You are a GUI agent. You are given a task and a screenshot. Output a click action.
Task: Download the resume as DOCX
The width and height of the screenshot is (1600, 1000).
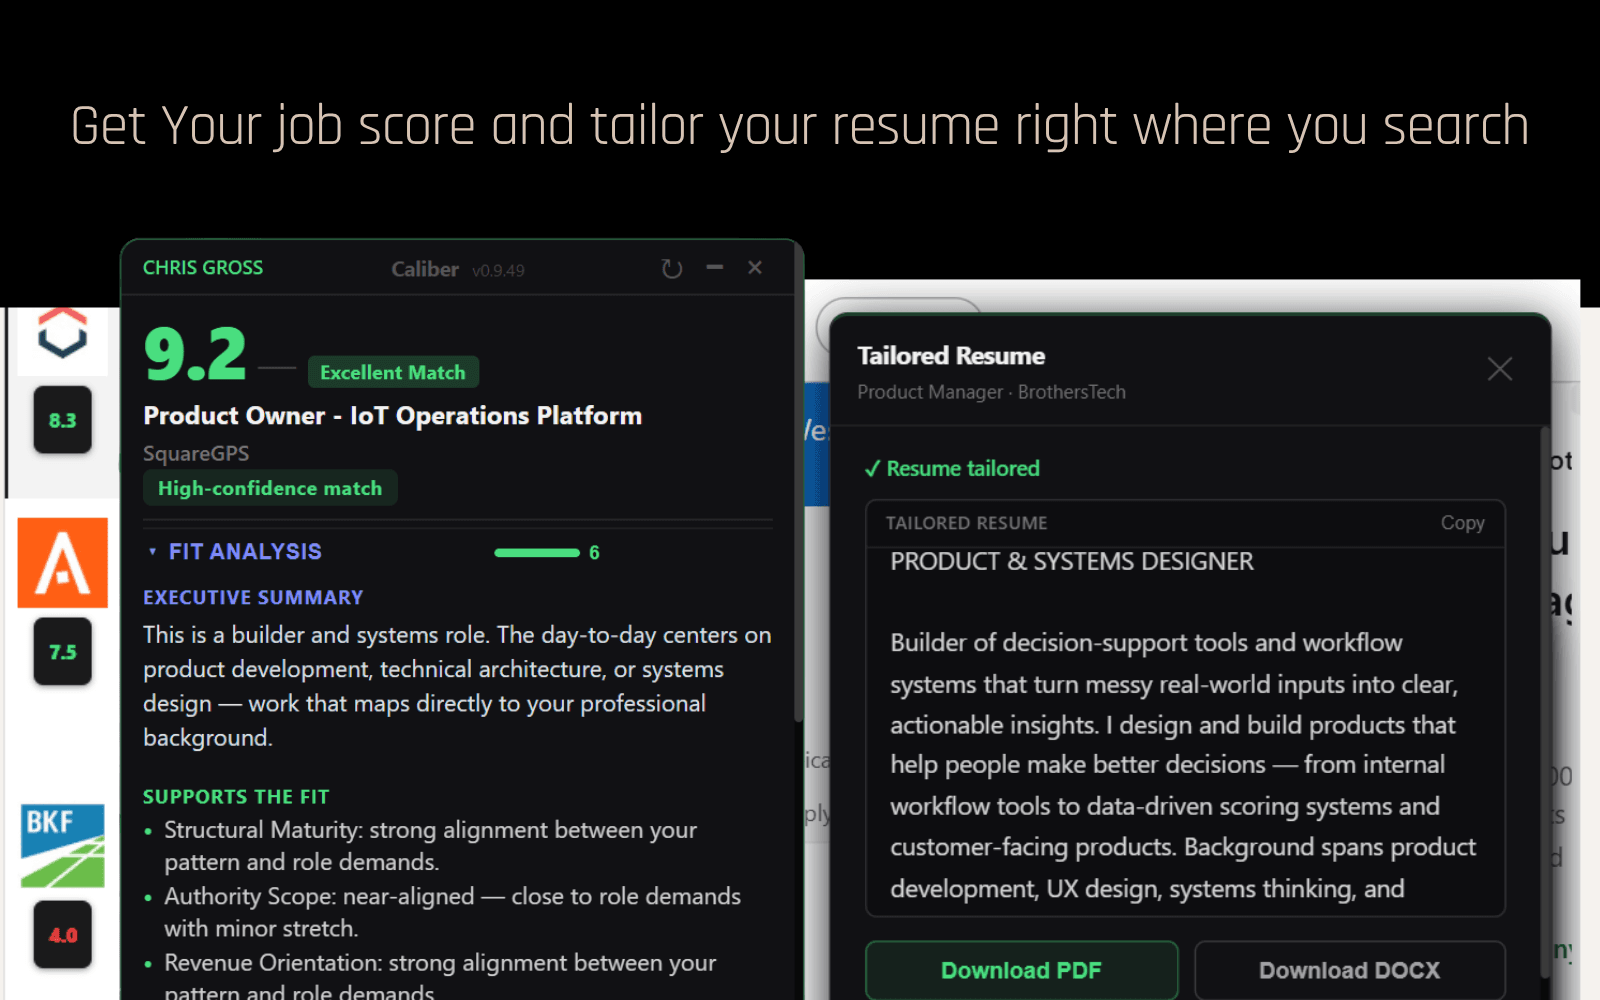tap(1349, 970)
